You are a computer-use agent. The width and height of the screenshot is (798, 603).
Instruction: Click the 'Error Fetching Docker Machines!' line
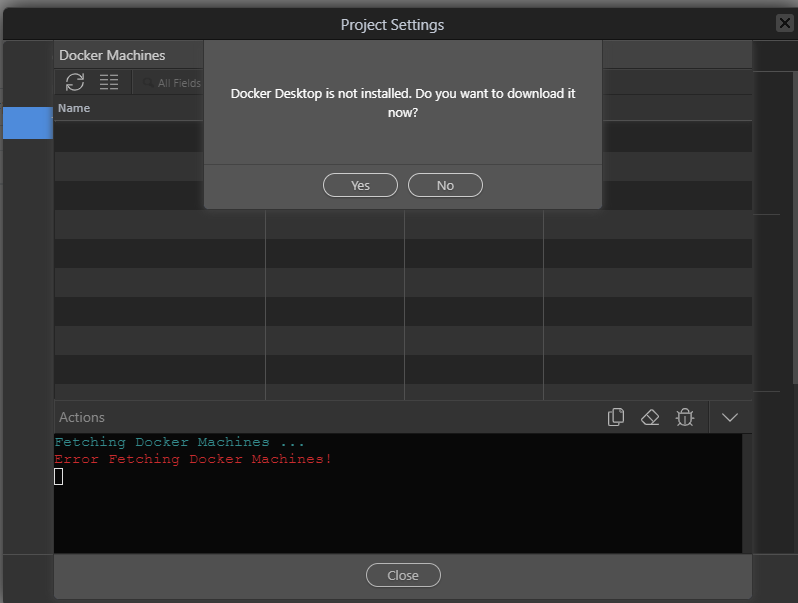coord(193,459)
